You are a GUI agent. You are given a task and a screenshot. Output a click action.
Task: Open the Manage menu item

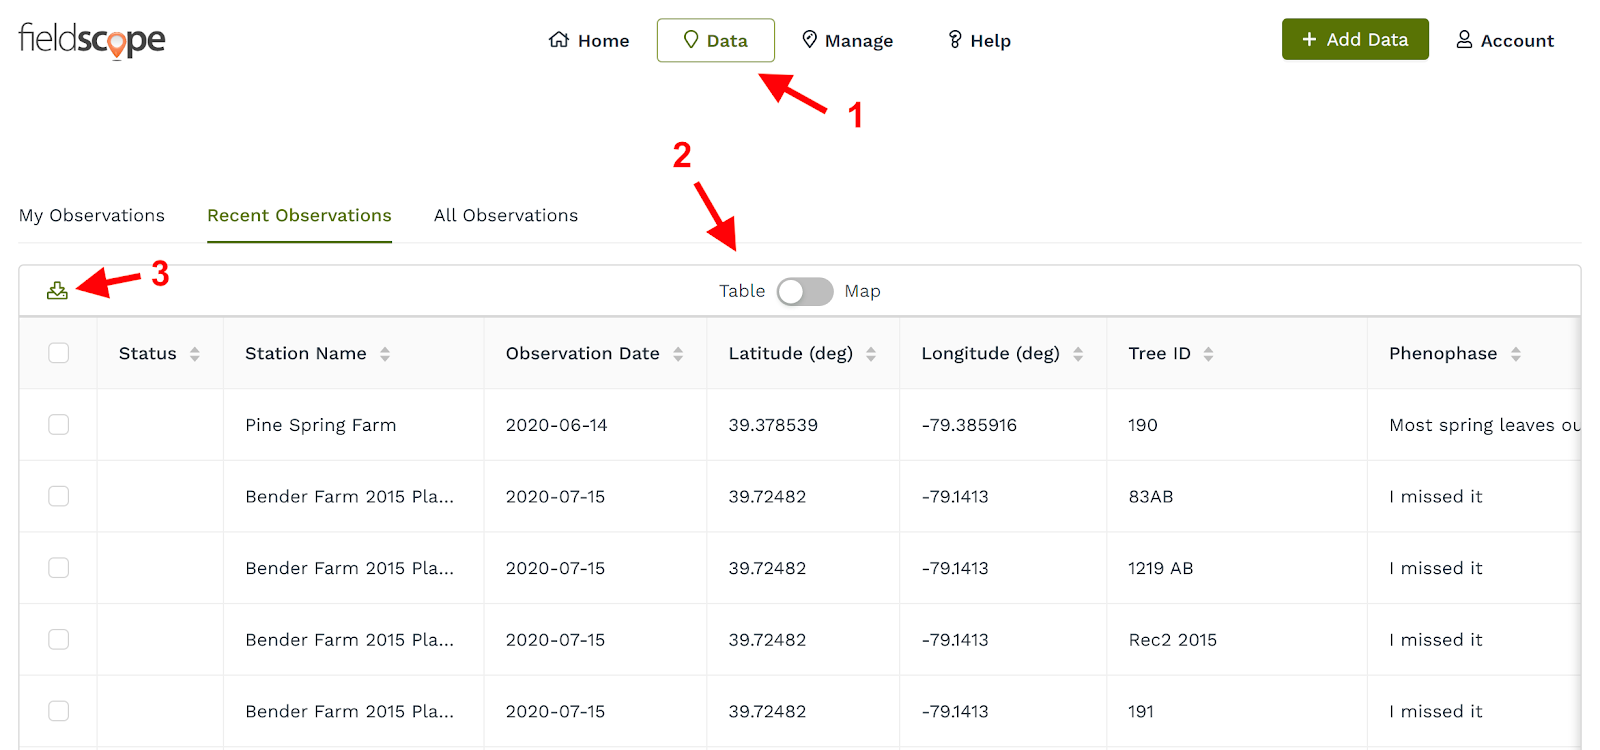pyautogui.click(x=847, y=41)
